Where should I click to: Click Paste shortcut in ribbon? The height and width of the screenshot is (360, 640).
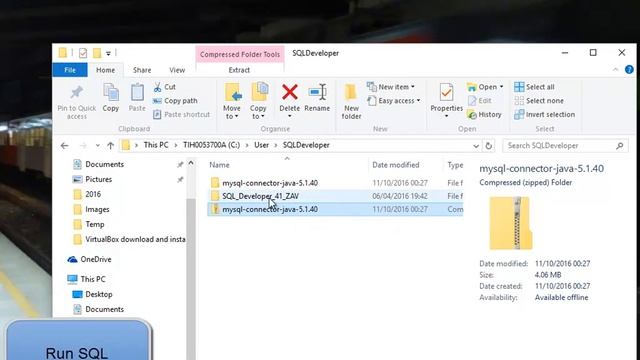182,115
